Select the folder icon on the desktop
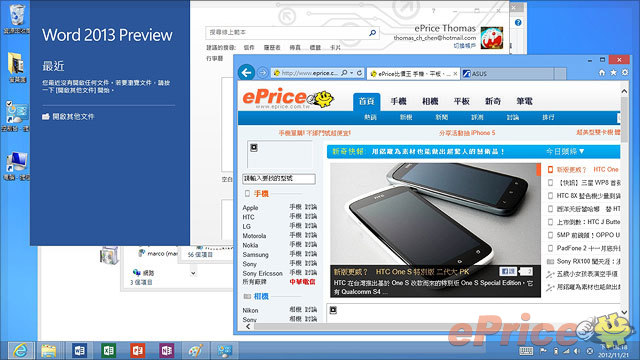Viewport: 640px width, 360px height. 17,67
